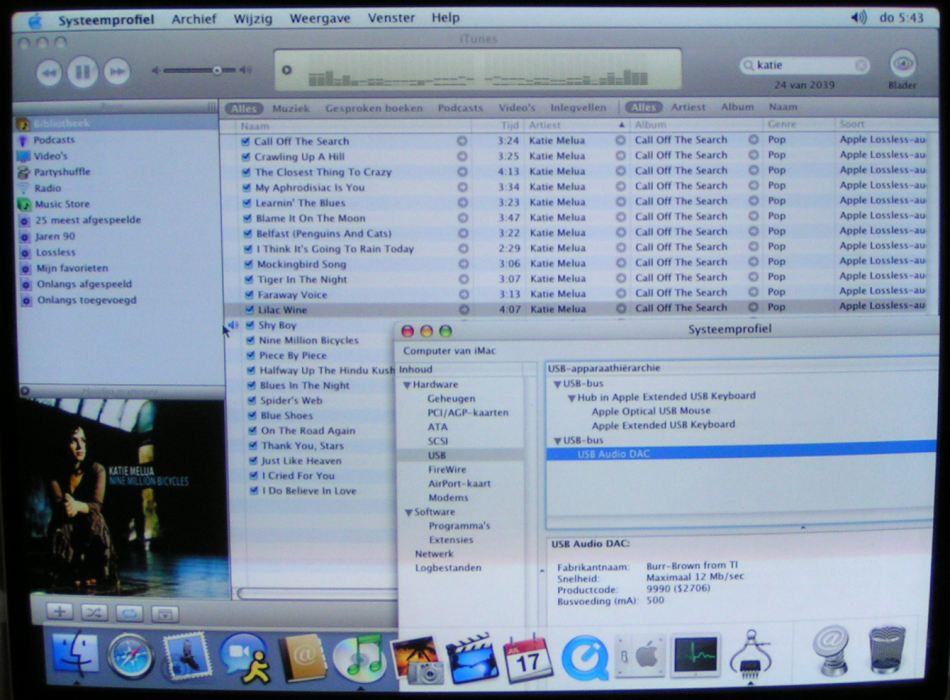The image size is (950, 700).
Task: Open the Venster menu
Action: 391,18
